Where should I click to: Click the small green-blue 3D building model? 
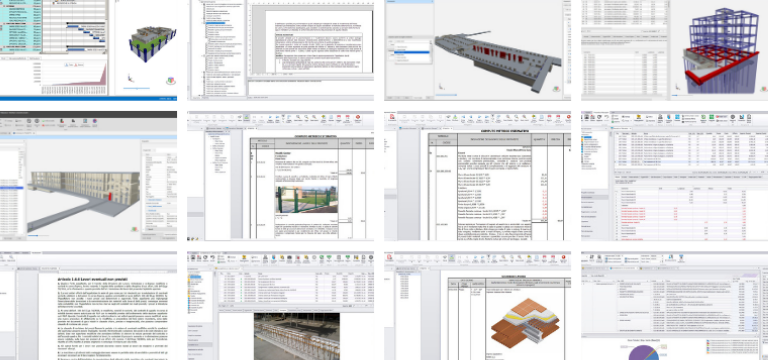[150, 44]
